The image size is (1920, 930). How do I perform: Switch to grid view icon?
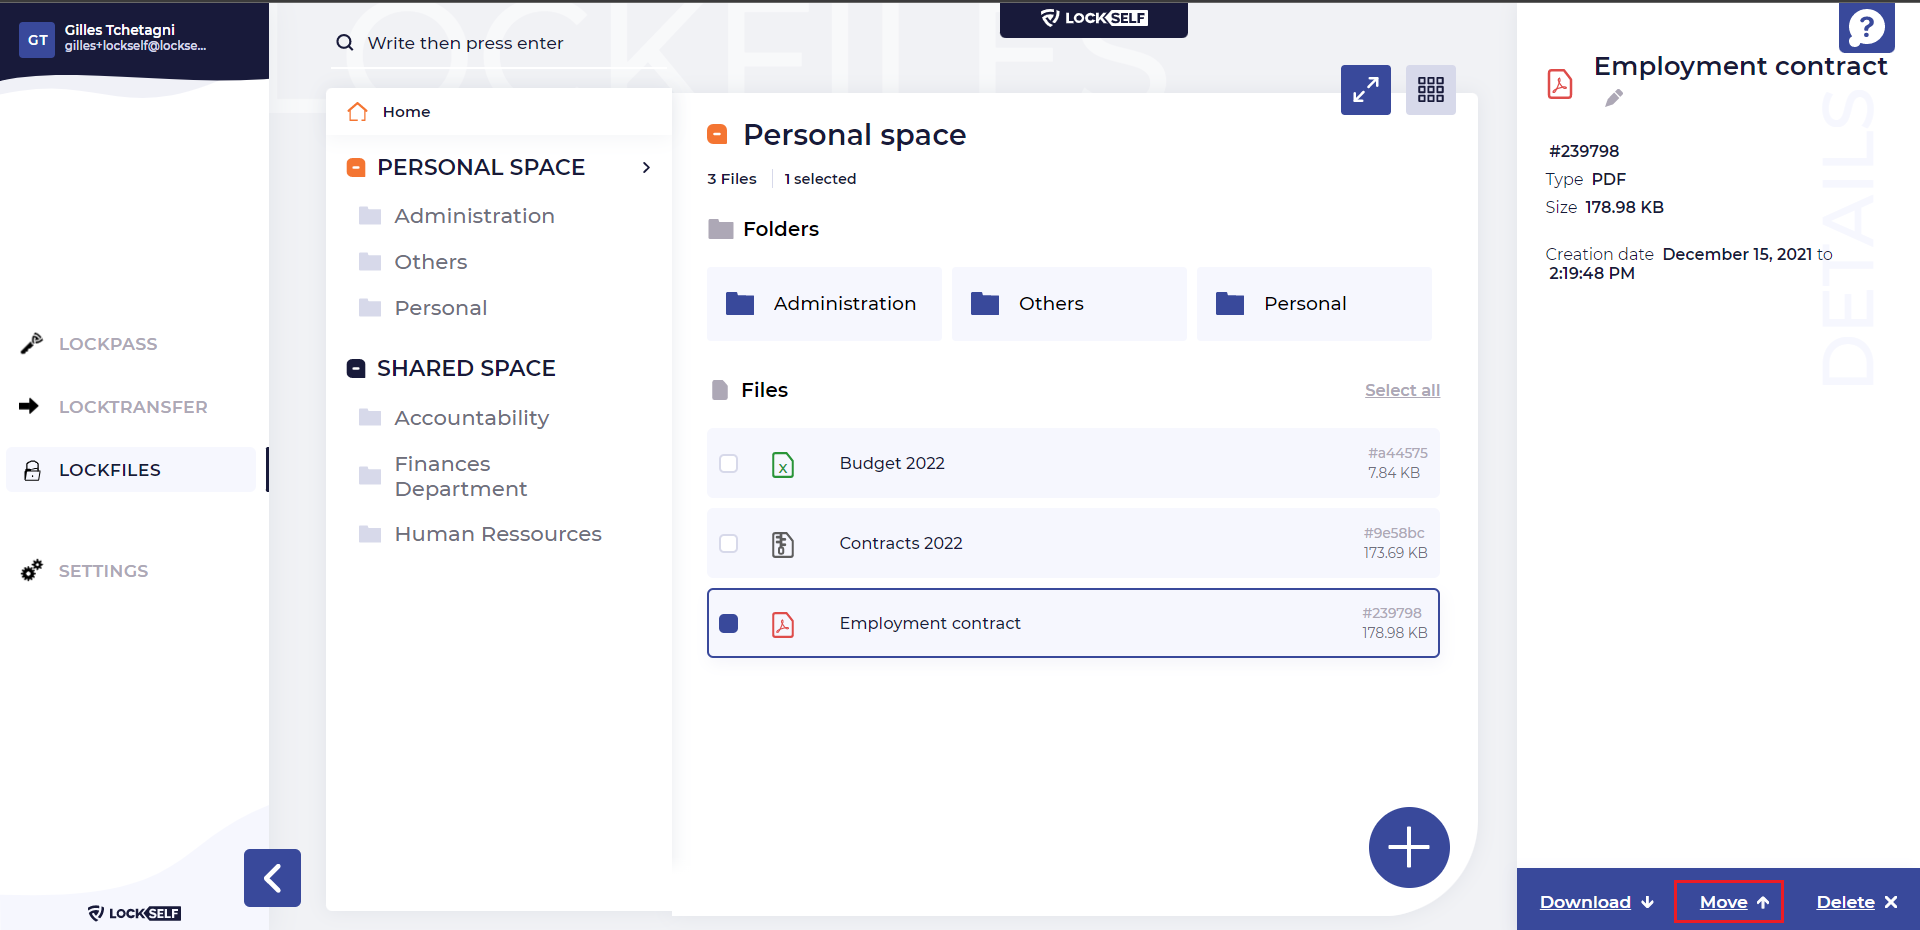(1430, 90)
